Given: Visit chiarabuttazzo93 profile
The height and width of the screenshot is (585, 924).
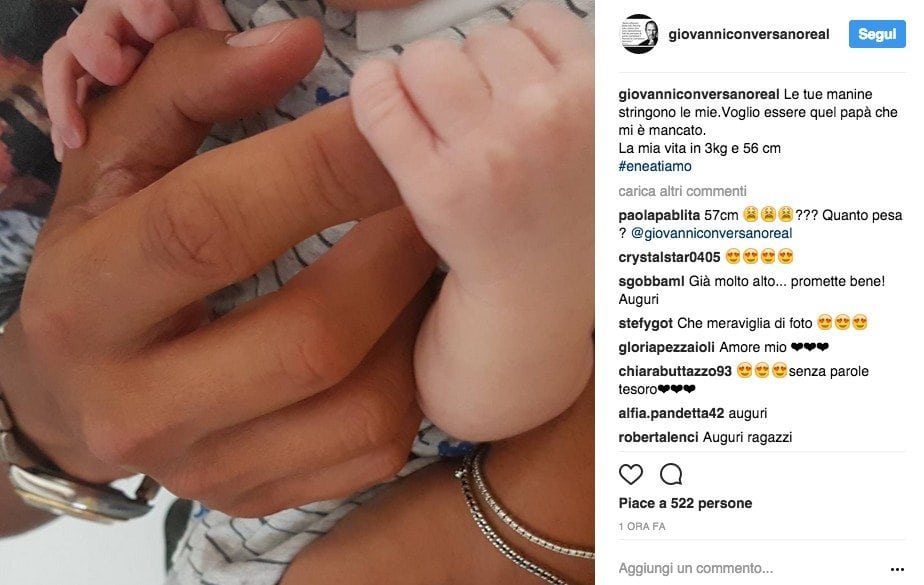Looking at the screenshot, I should tap(675, 371).
